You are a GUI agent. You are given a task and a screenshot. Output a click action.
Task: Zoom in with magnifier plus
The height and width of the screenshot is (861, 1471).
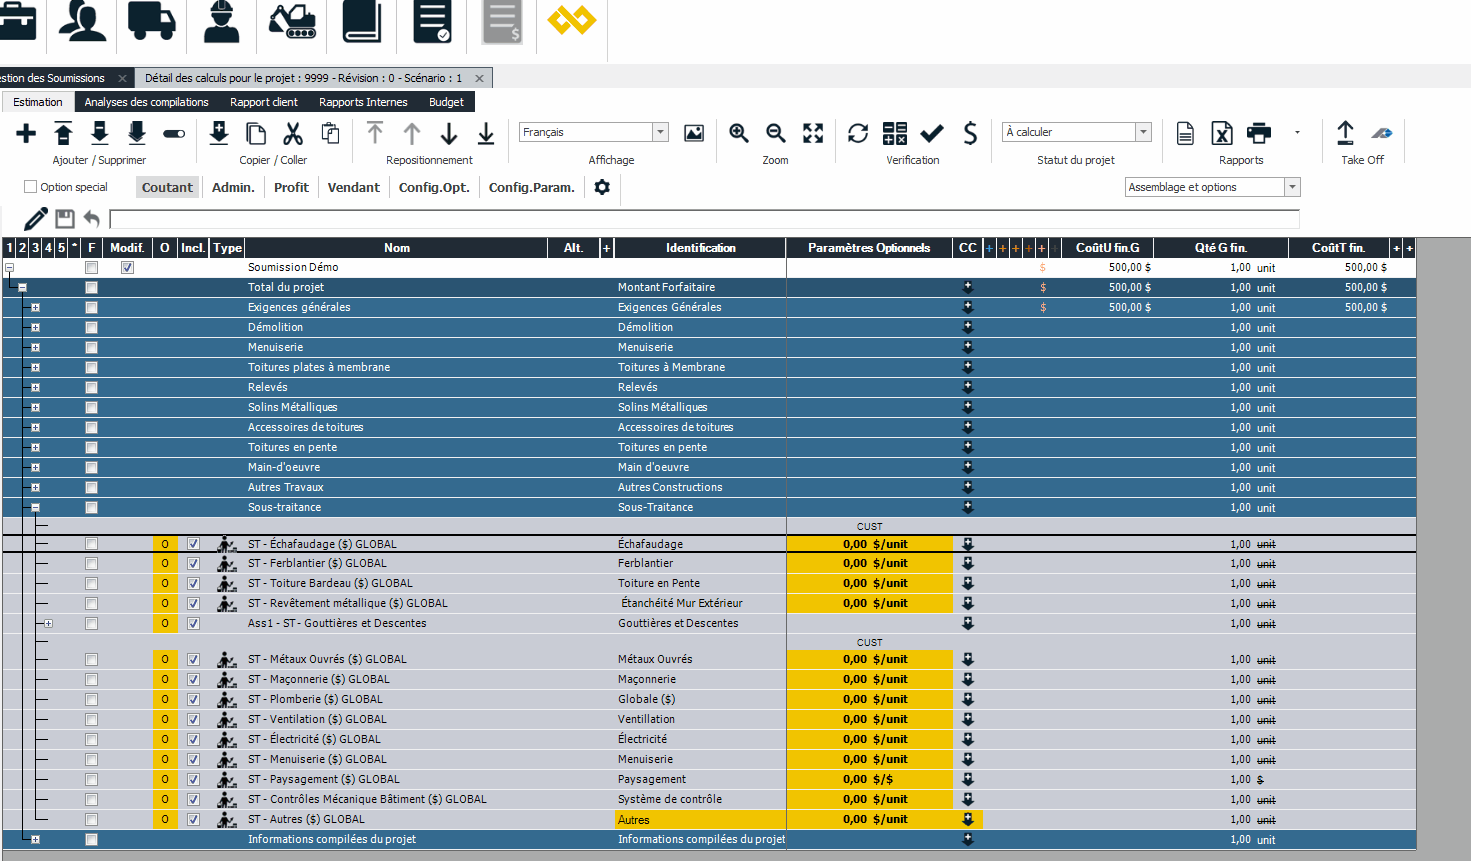point(739,133)
